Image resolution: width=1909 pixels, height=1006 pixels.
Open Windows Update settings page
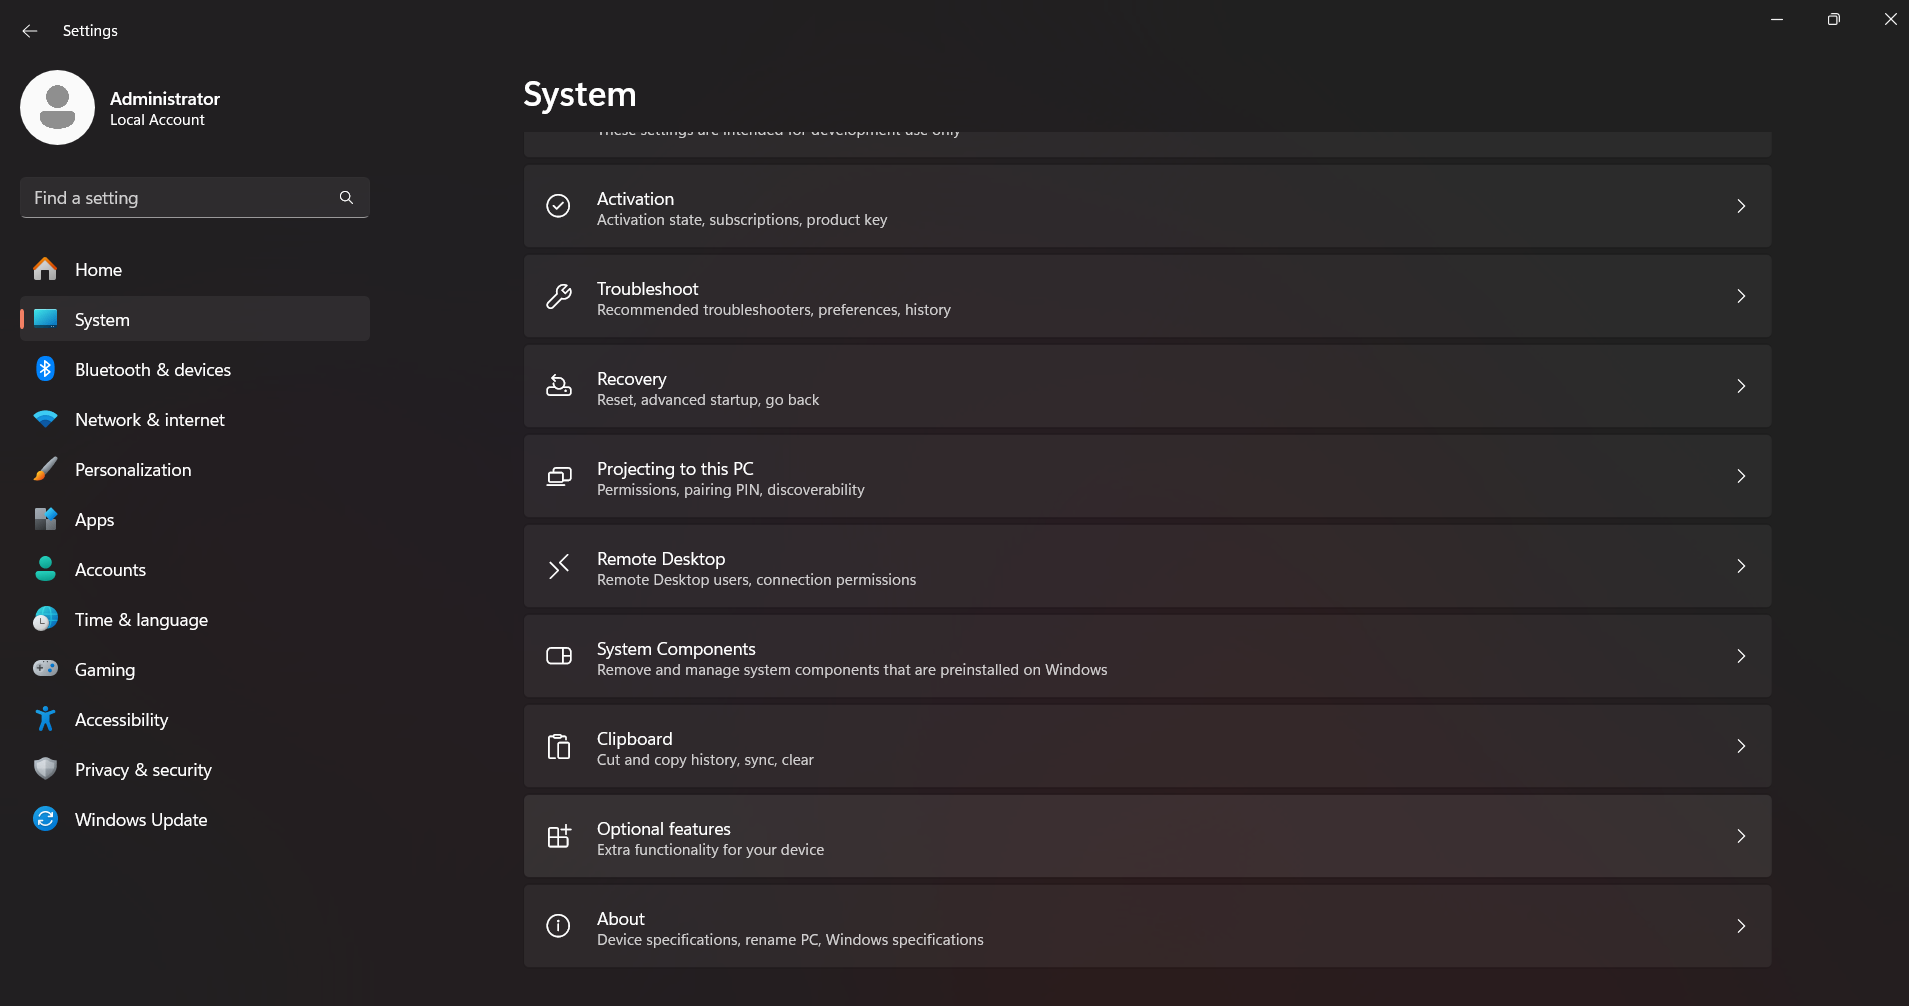(140, 820)
